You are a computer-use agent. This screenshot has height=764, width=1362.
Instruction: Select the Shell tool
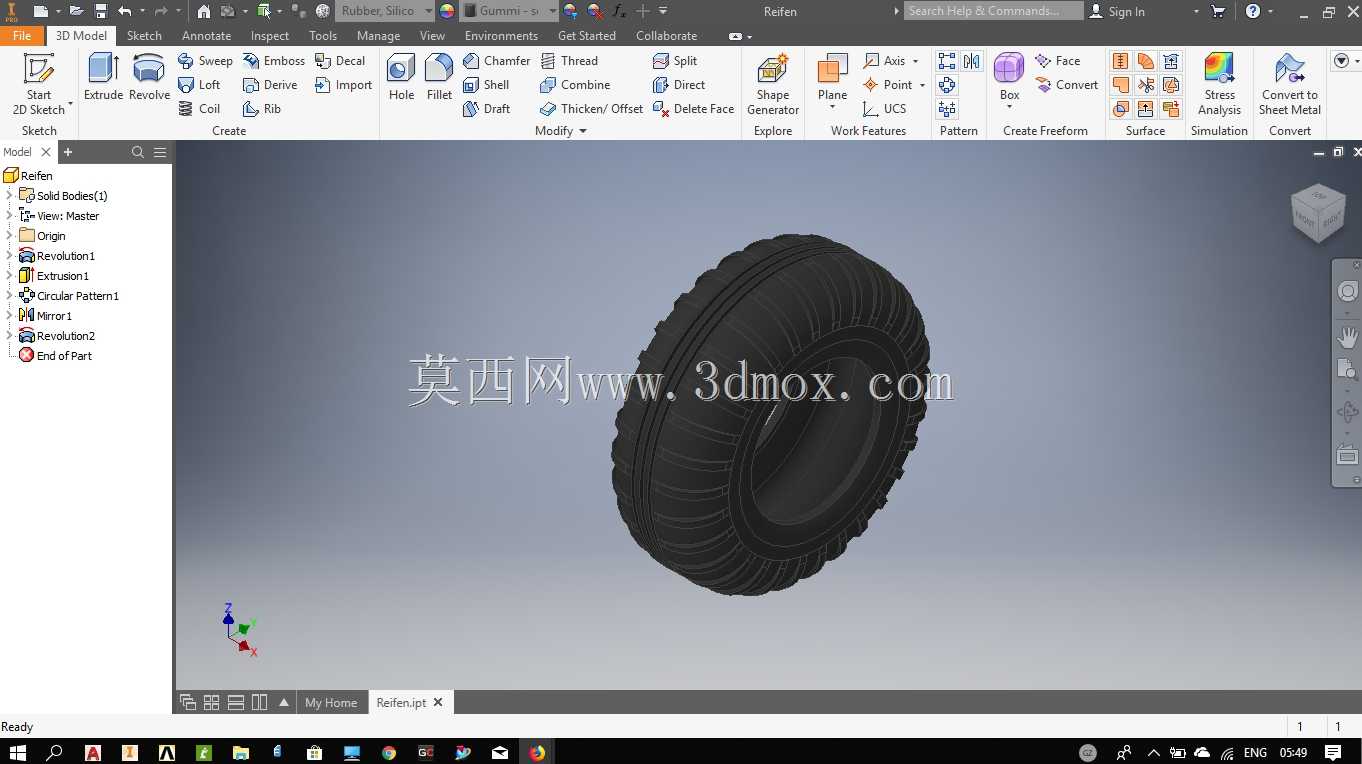click(x=486, y=85)
